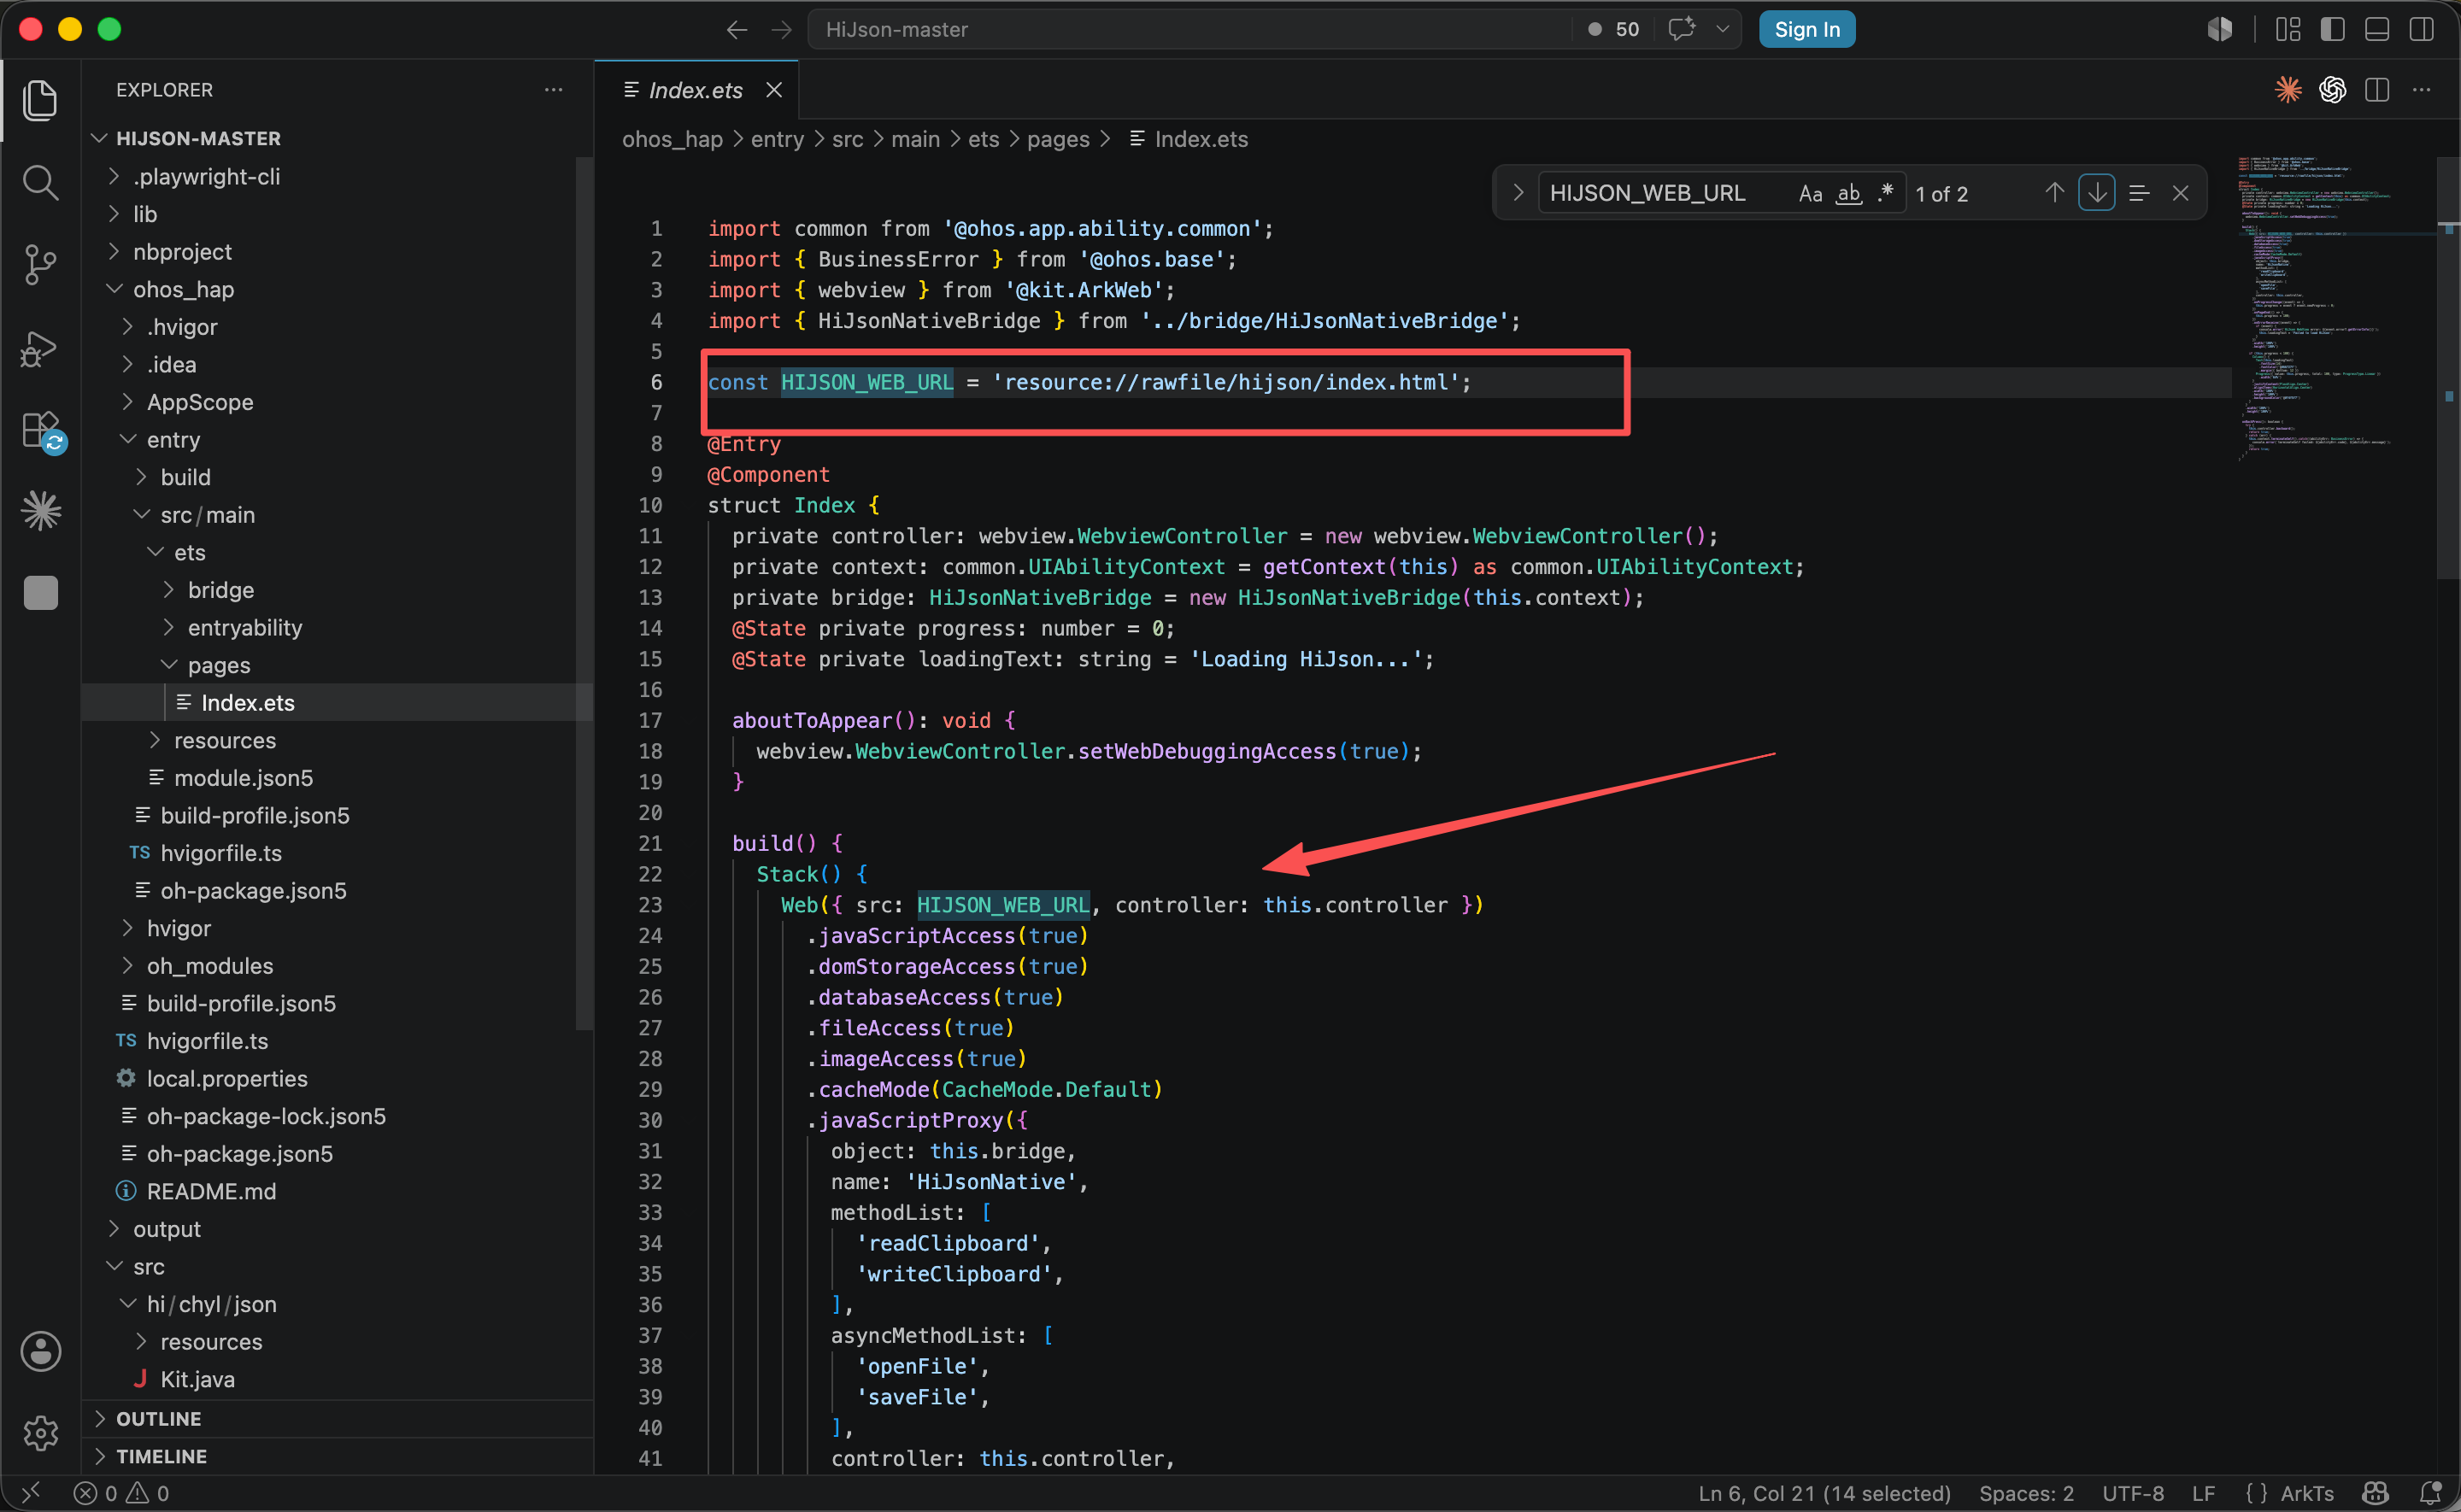This screenshot has height=1512, width=2461.
Task: Go to previous match in find widget
Action: 2054,193
